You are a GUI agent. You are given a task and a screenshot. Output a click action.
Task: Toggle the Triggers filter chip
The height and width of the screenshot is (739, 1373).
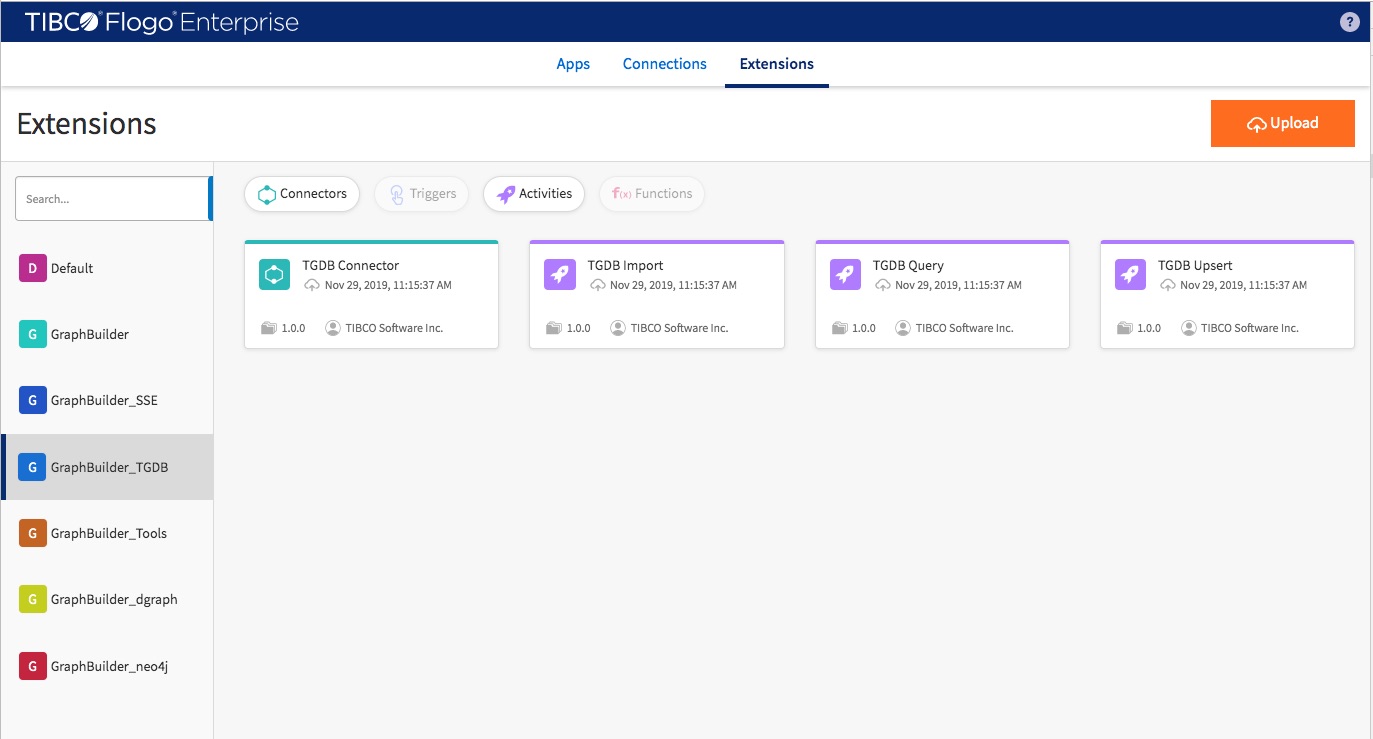tap(422, 194)
